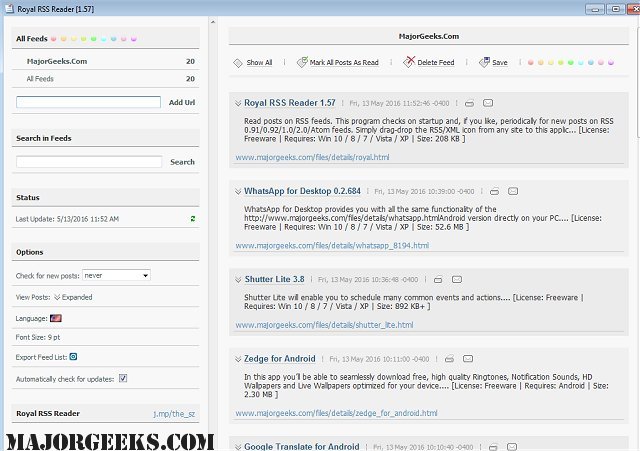Collapse the Royal RSS Reader 1.57 post
The image size is (640, 451).
(x=238, y=104)
